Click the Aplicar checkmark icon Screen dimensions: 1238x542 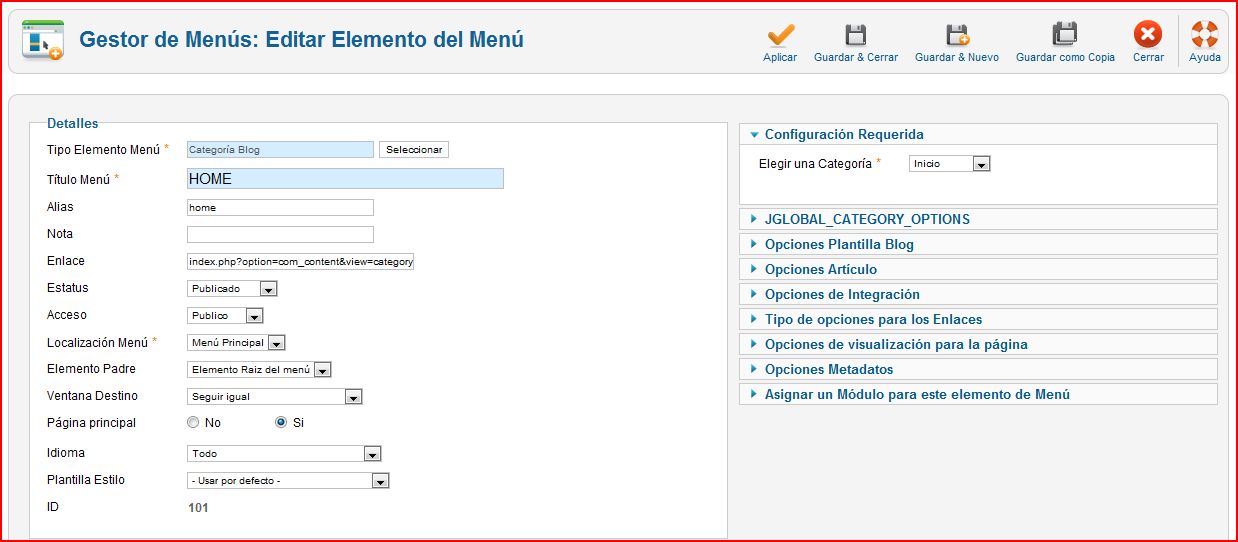(780, 35)
